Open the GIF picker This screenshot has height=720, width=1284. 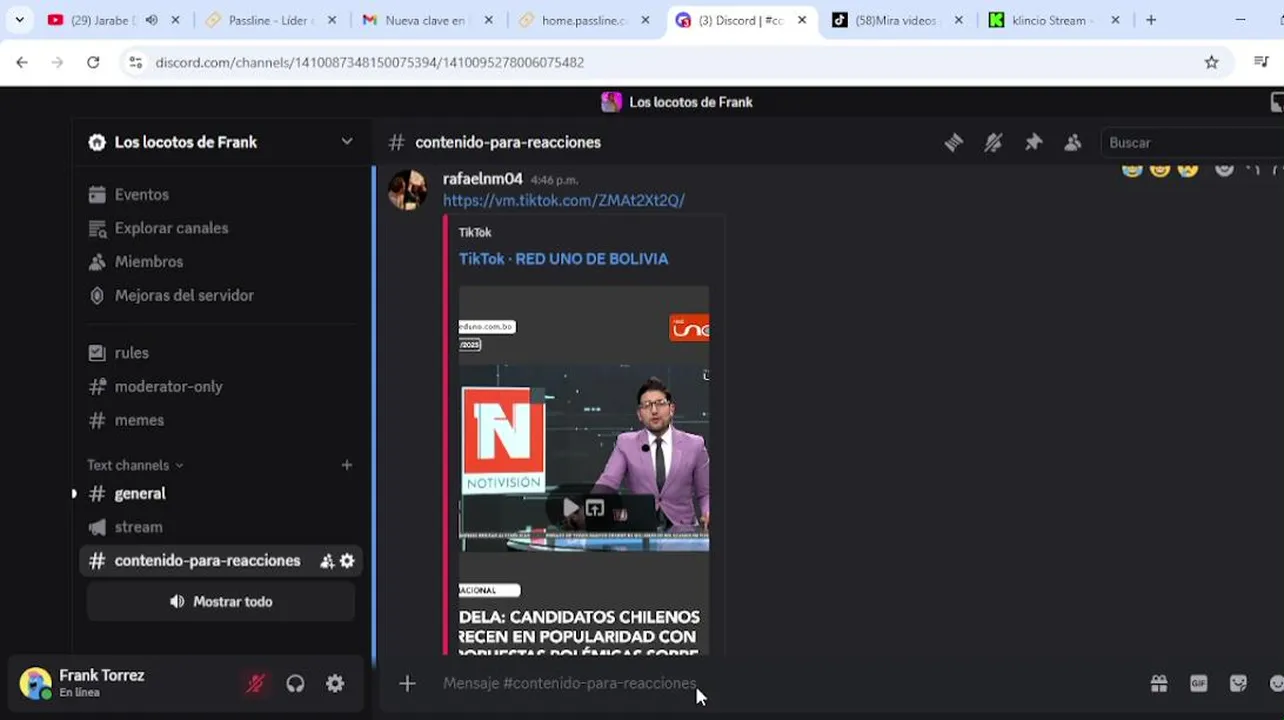click(x=1199, y=684)
